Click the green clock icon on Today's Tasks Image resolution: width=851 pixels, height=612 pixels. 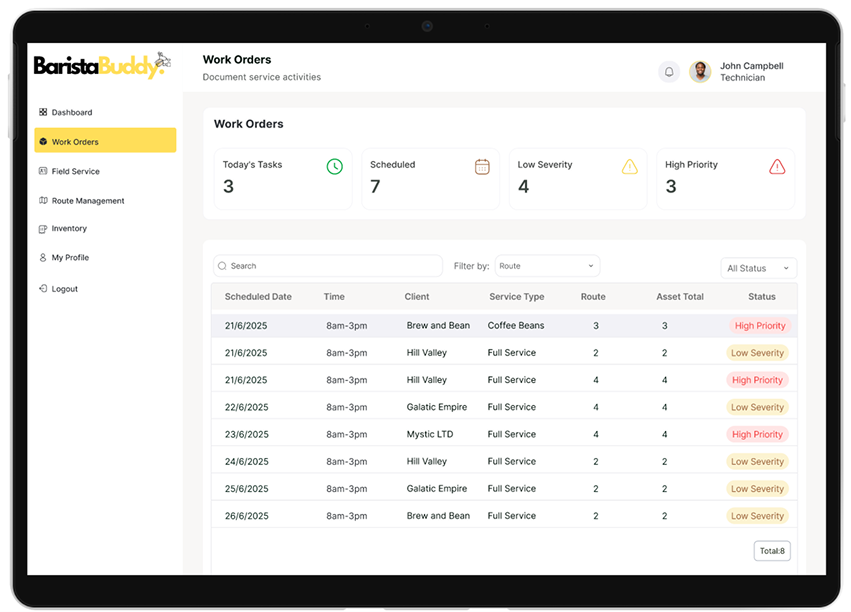pos(335,166)
